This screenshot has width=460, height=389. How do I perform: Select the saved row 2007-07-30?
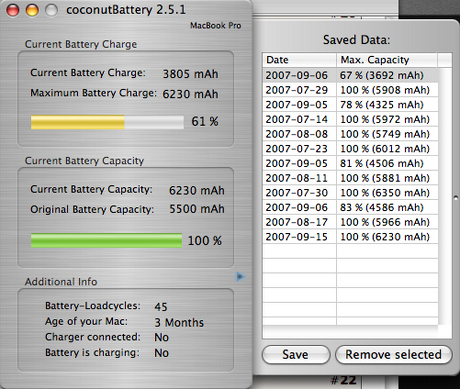click(350, 193)
